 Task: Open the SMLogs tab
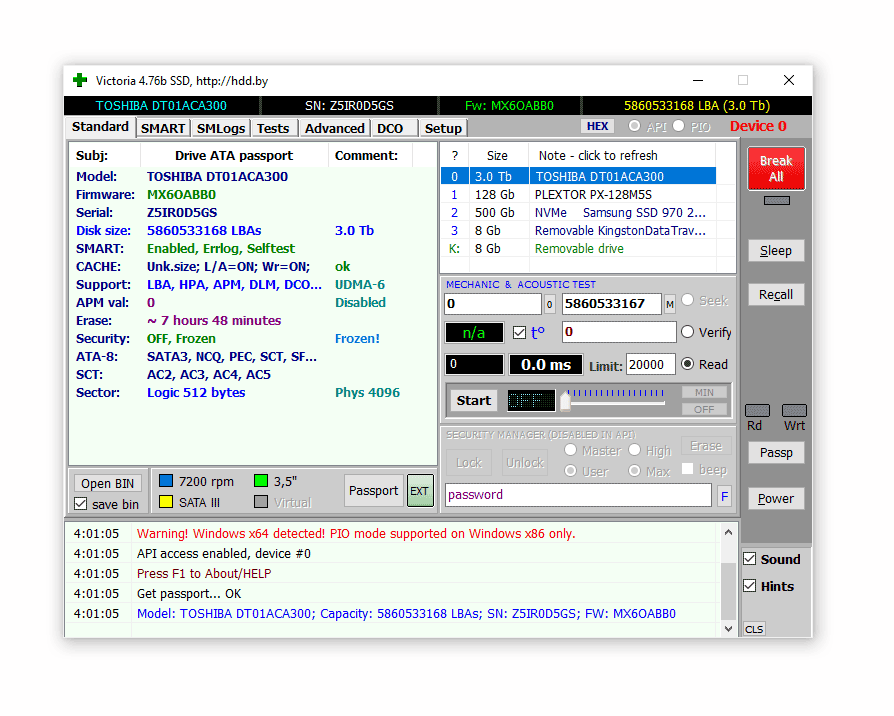[x=221, y=128]
